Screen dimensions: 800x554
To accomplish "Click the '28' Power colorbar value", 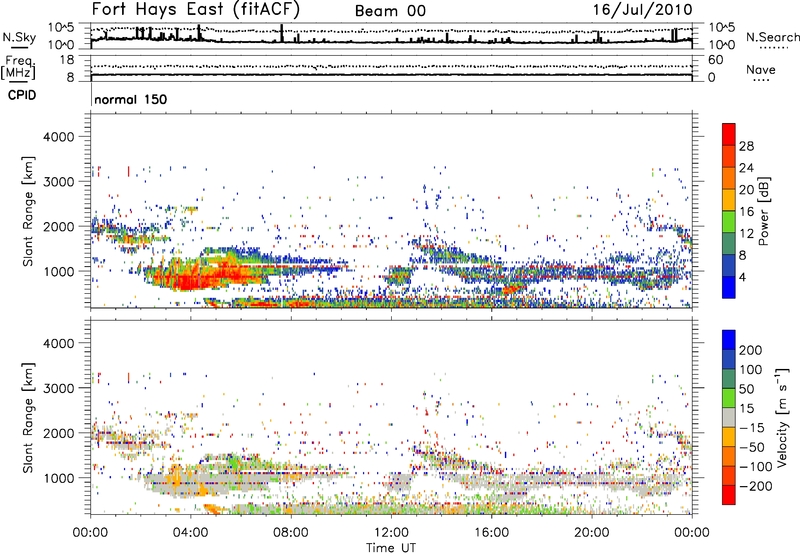I will click(746, 146).
